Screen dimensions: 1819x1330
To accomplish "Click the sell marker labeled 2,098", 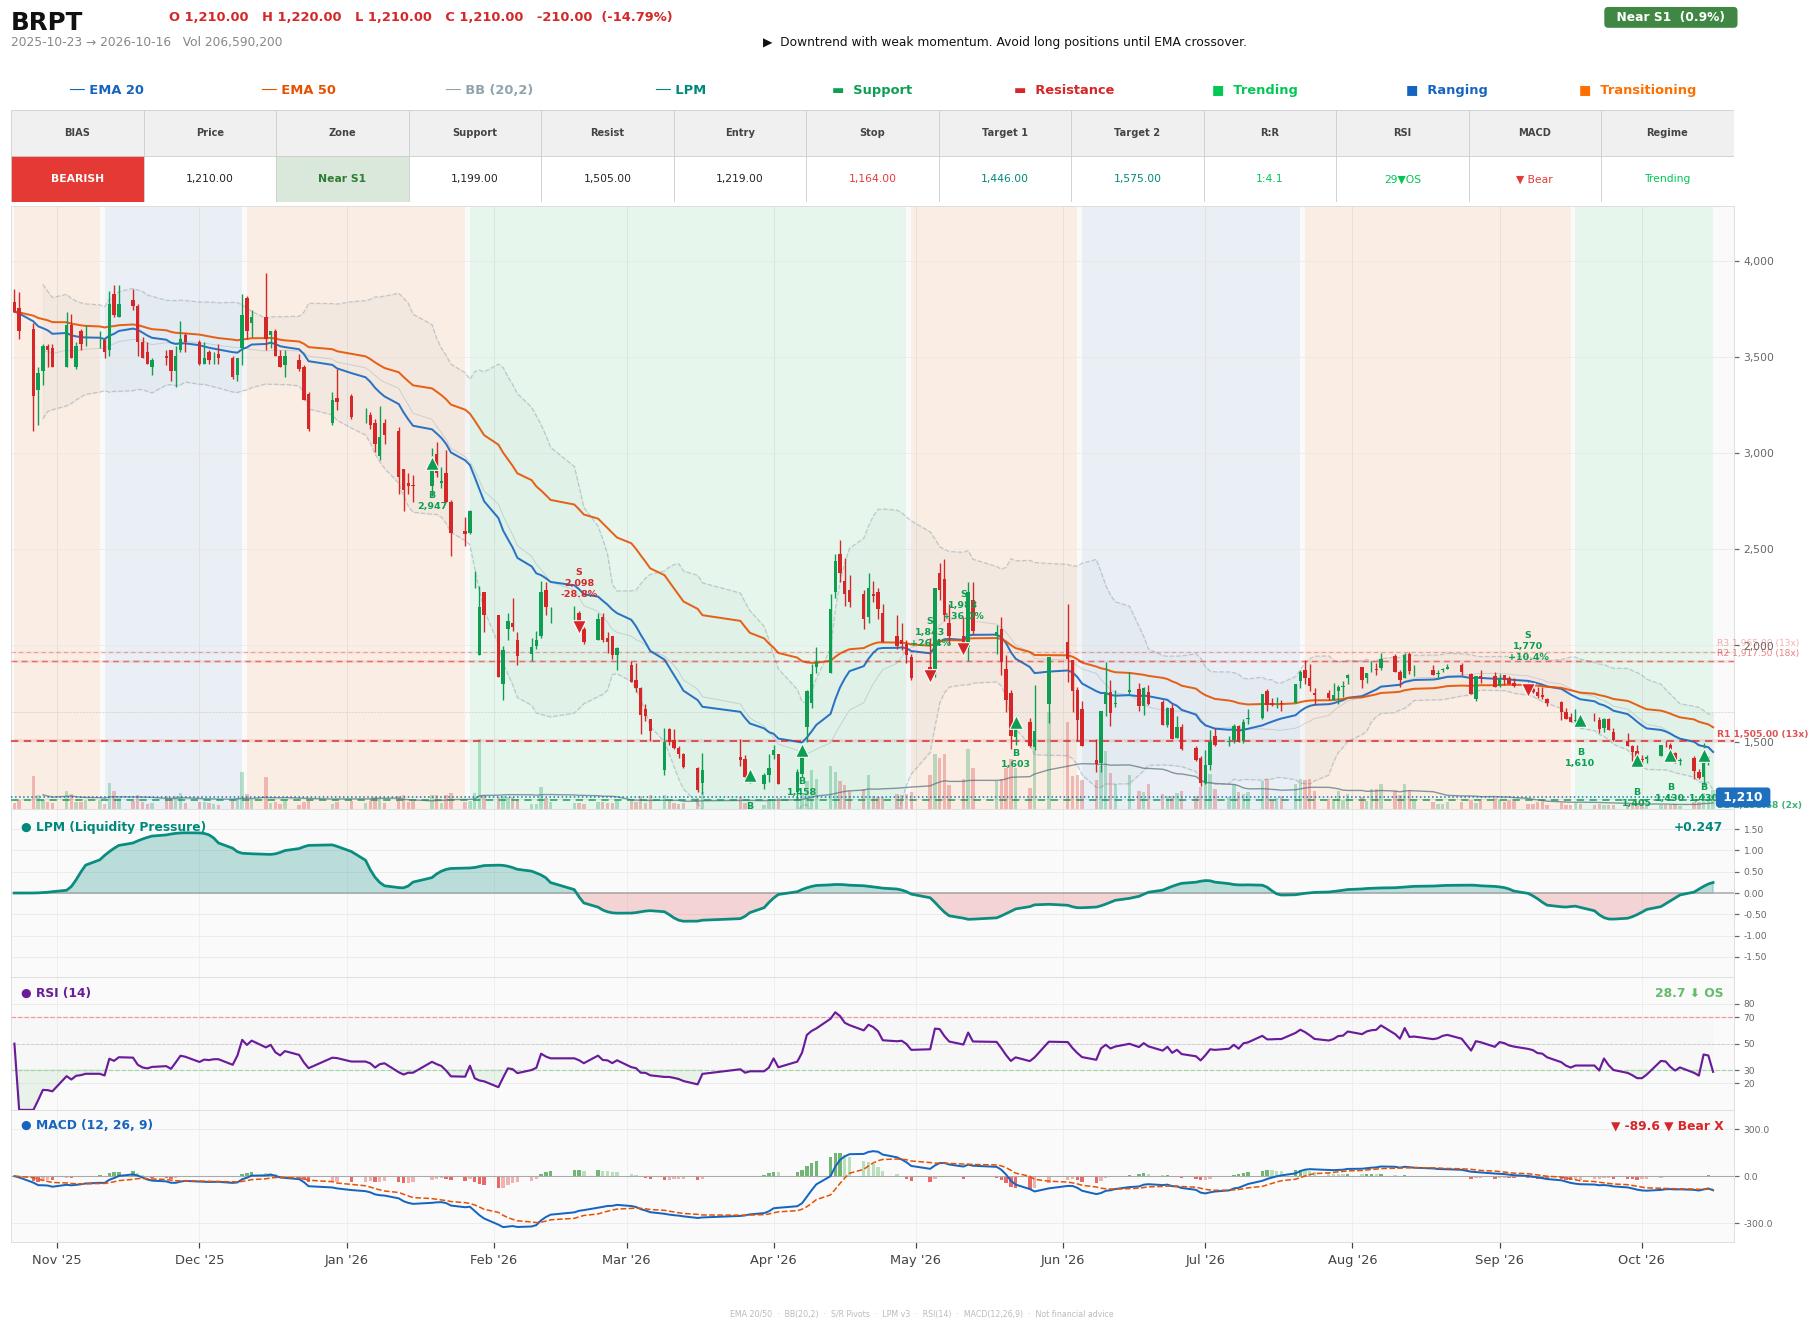I will pos(579,627).
